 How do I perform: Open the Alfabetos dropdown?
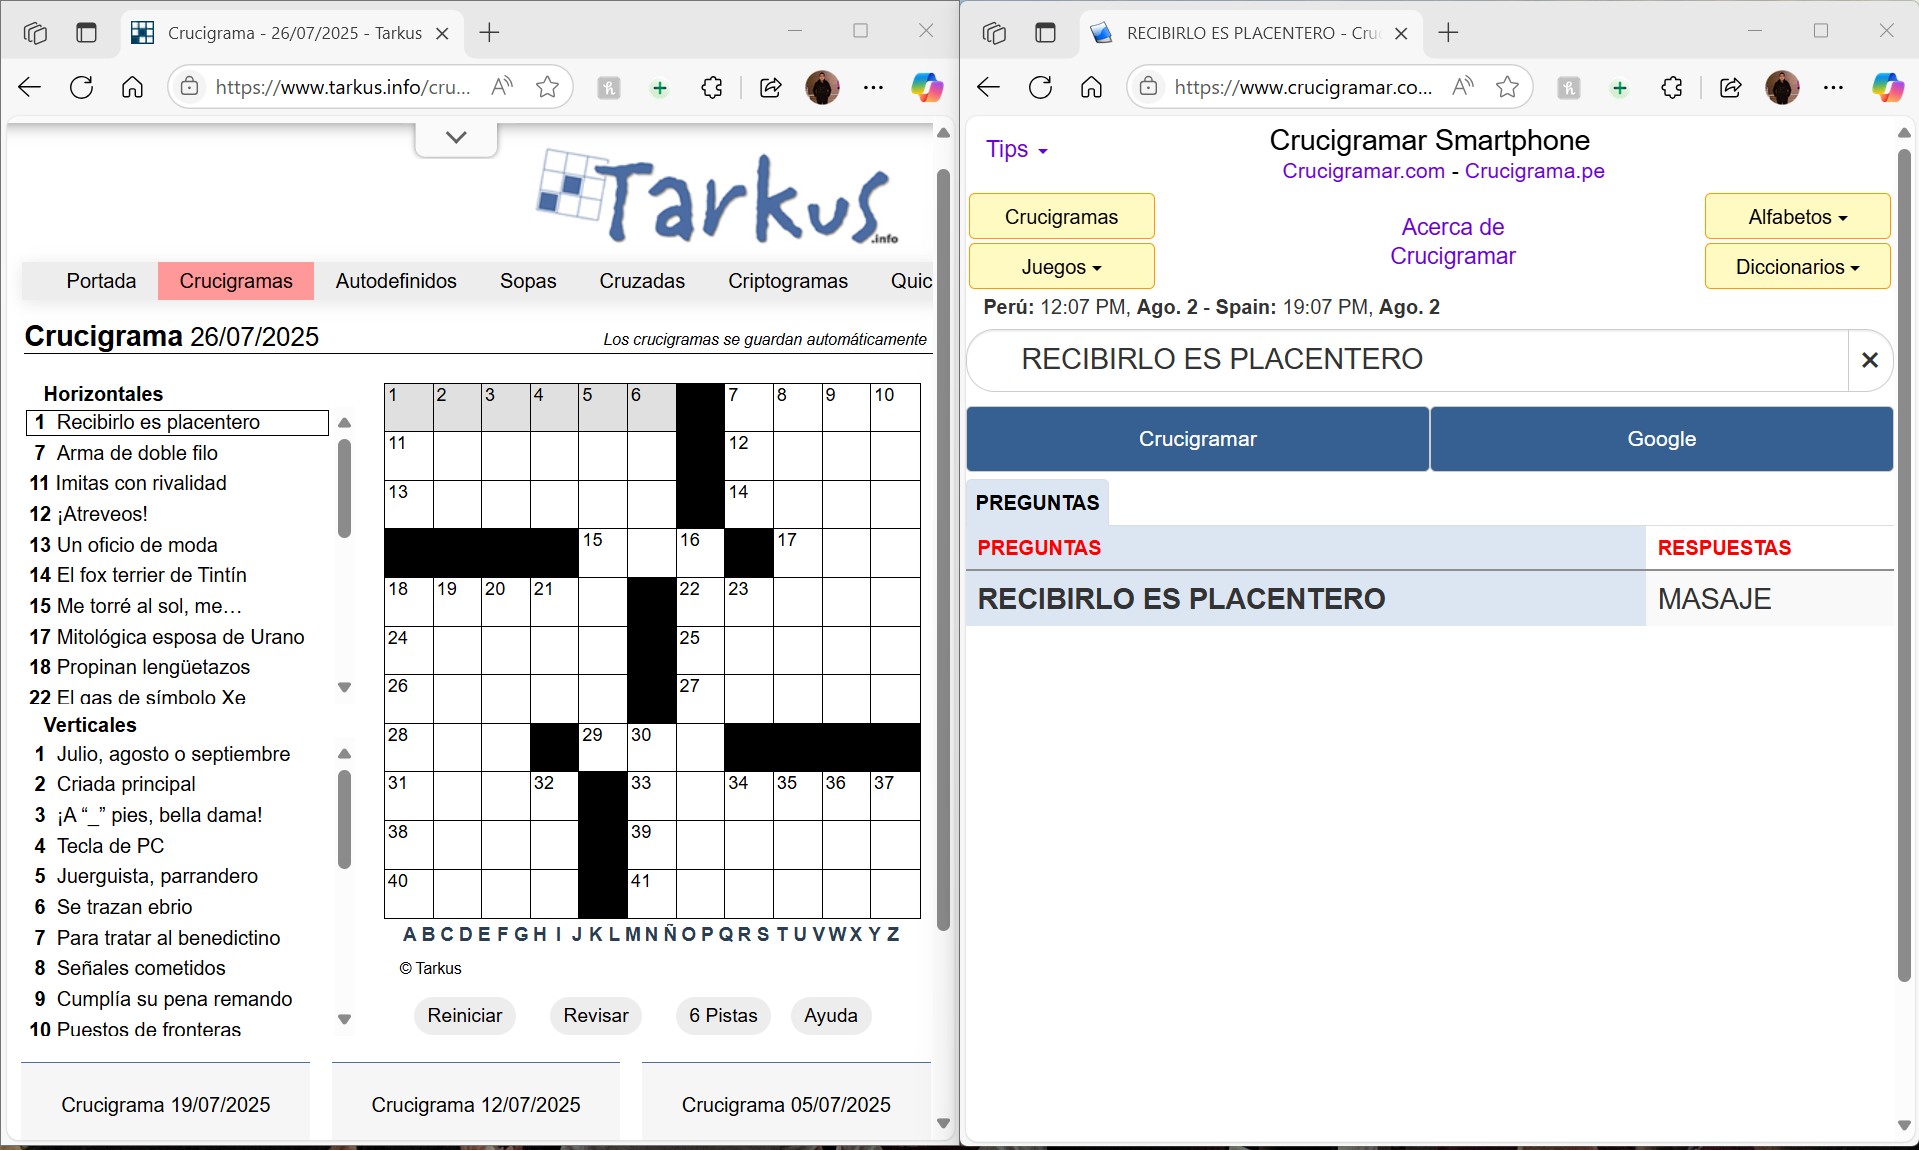pos(1796,217)
